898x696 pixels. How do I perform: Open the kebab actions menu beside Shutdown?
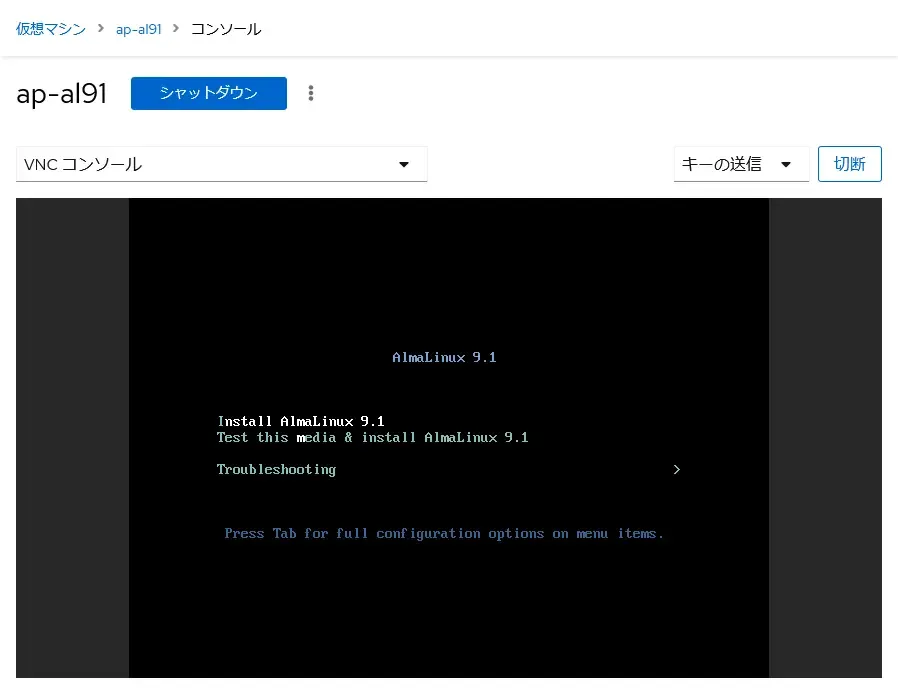click(x=310, y=93)
